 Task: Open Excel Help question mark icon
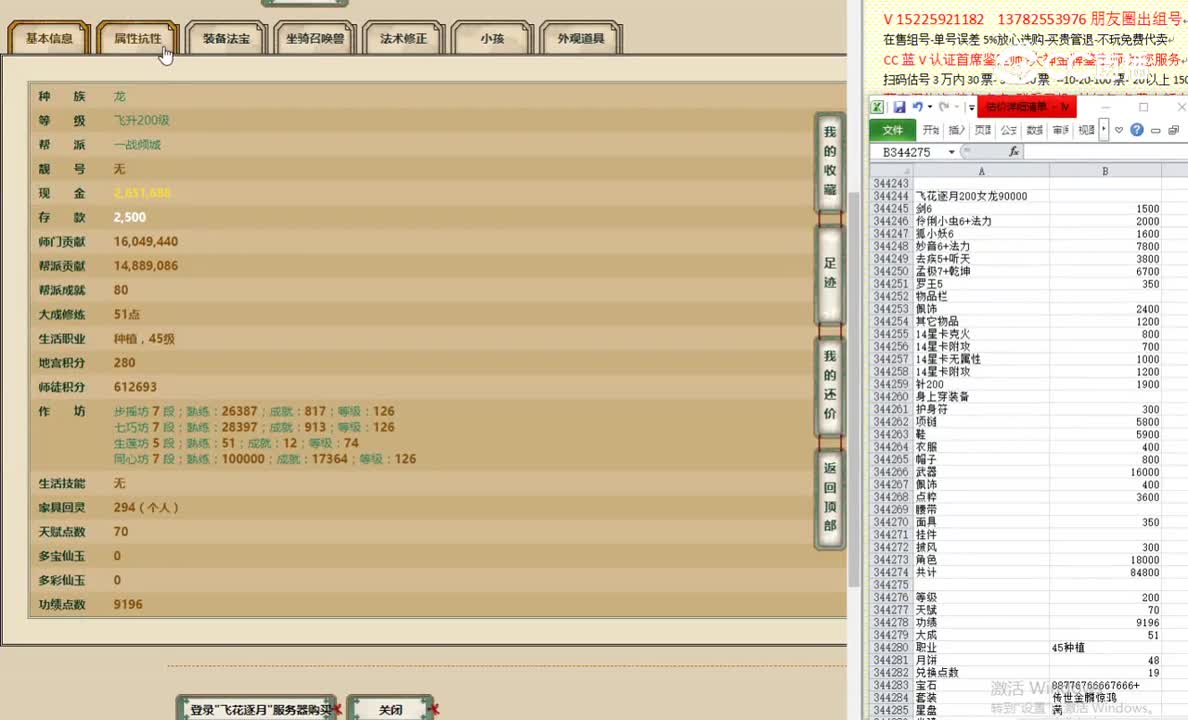(1136, 130)
